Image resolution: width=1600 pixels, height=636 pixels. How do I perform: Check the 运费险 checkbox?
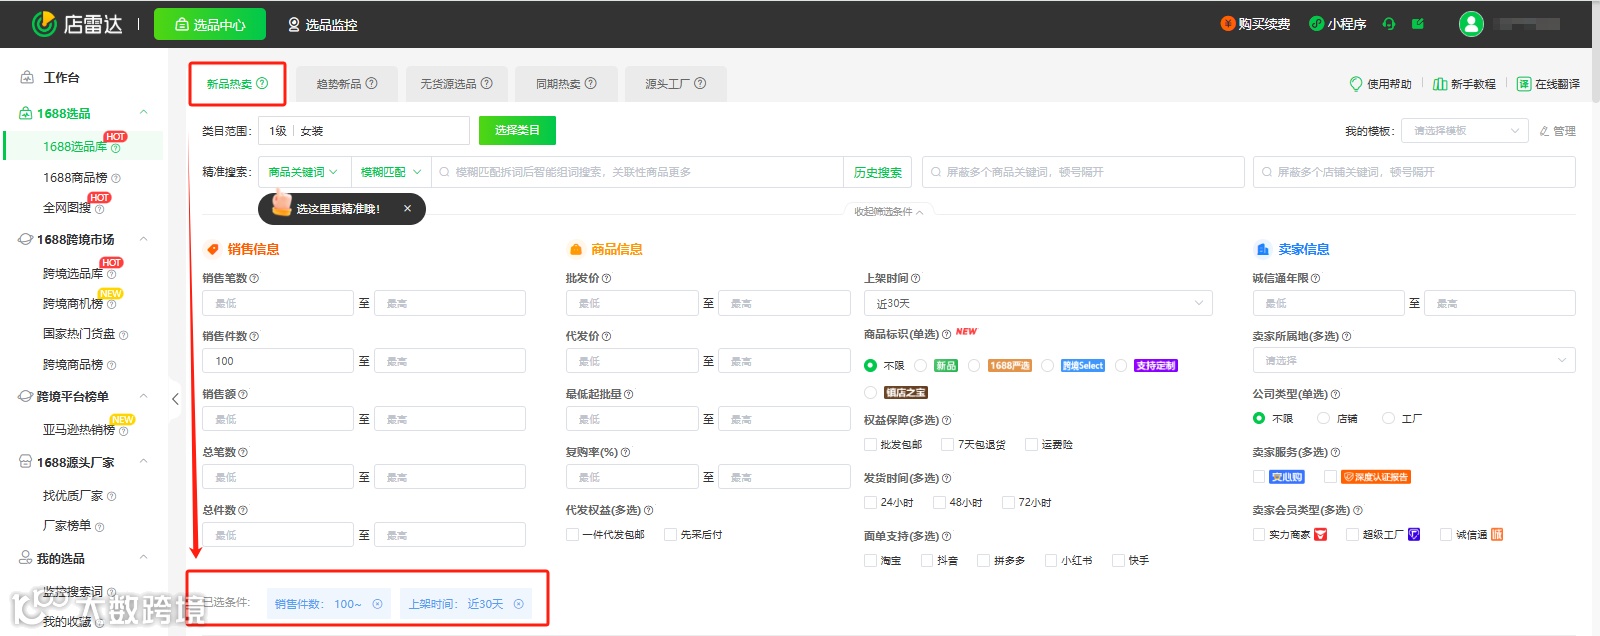point(1031,444)
